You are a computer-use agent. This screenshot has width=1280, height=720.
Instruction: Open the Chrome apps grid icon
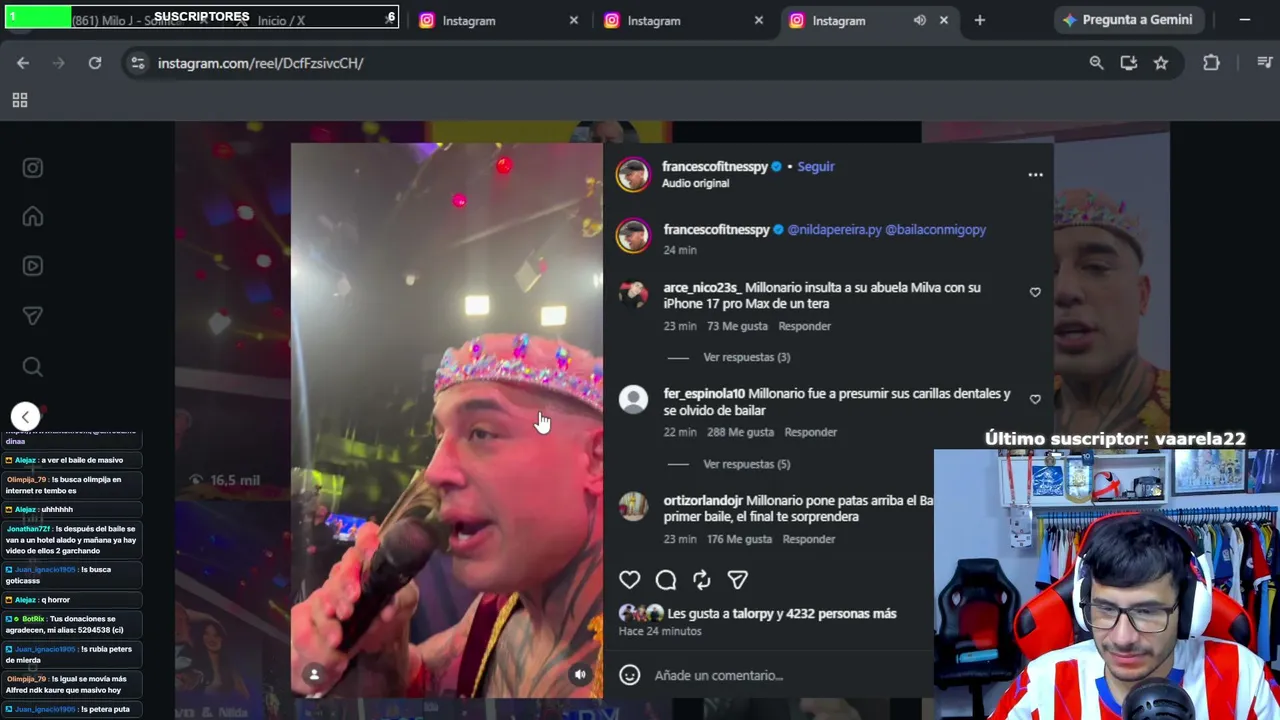[x=20, y=100]
